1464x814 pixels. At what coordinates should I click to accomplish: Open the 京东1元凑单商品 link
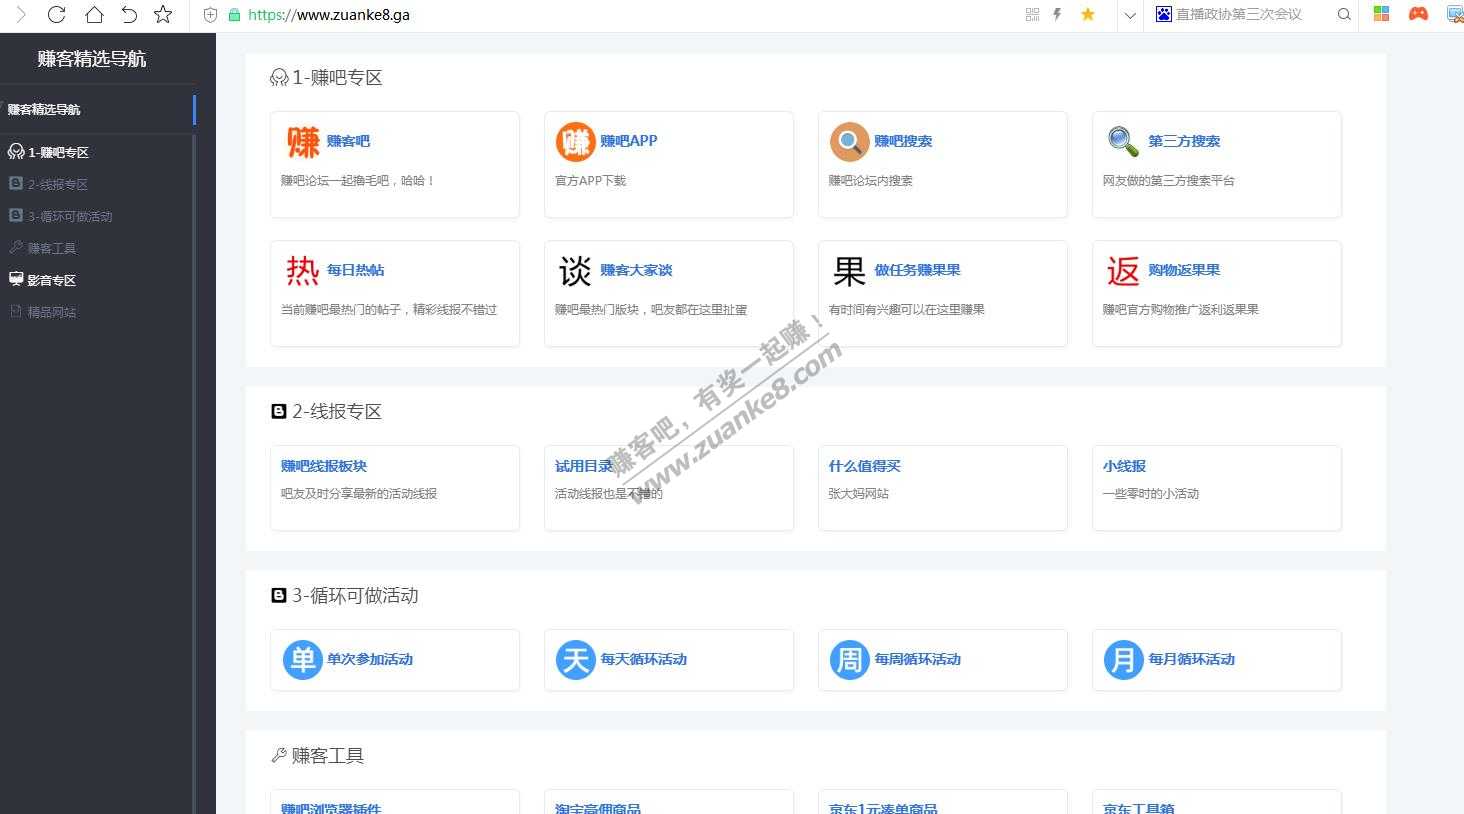(x=883, y=808)
